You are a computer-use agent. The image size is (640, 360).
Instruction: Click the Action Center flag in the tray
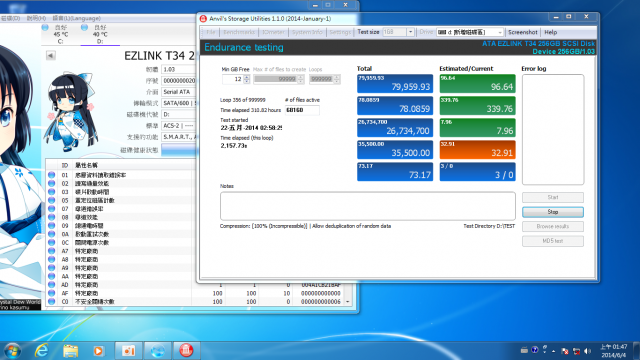565,351
